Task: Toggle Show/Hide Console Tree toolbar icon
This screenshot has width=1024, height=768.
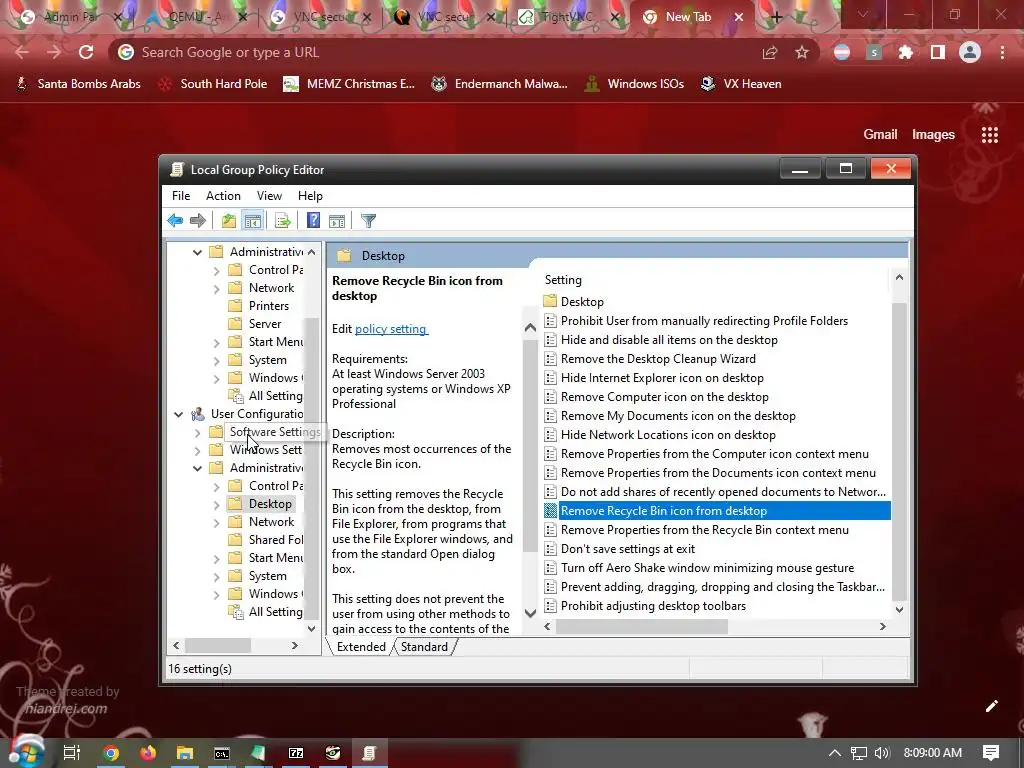Action: 253,221
